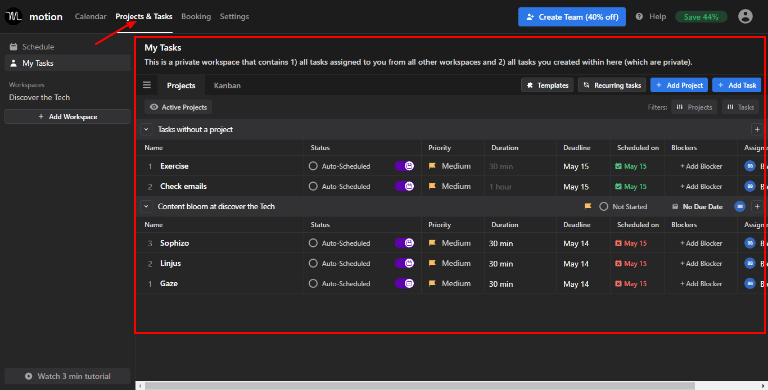Image resolution: width=768 pixels, height=390 pixels.
Task: Switch to the Booking tab
Action: tap(196, 16)
